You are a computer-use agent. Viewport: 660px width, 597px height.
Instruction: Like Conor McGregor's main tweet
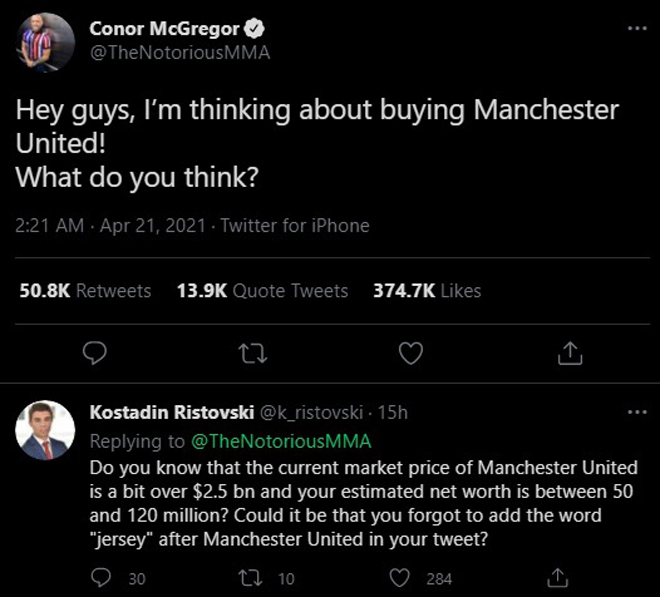pyautogui.click(x=411, y=352)
